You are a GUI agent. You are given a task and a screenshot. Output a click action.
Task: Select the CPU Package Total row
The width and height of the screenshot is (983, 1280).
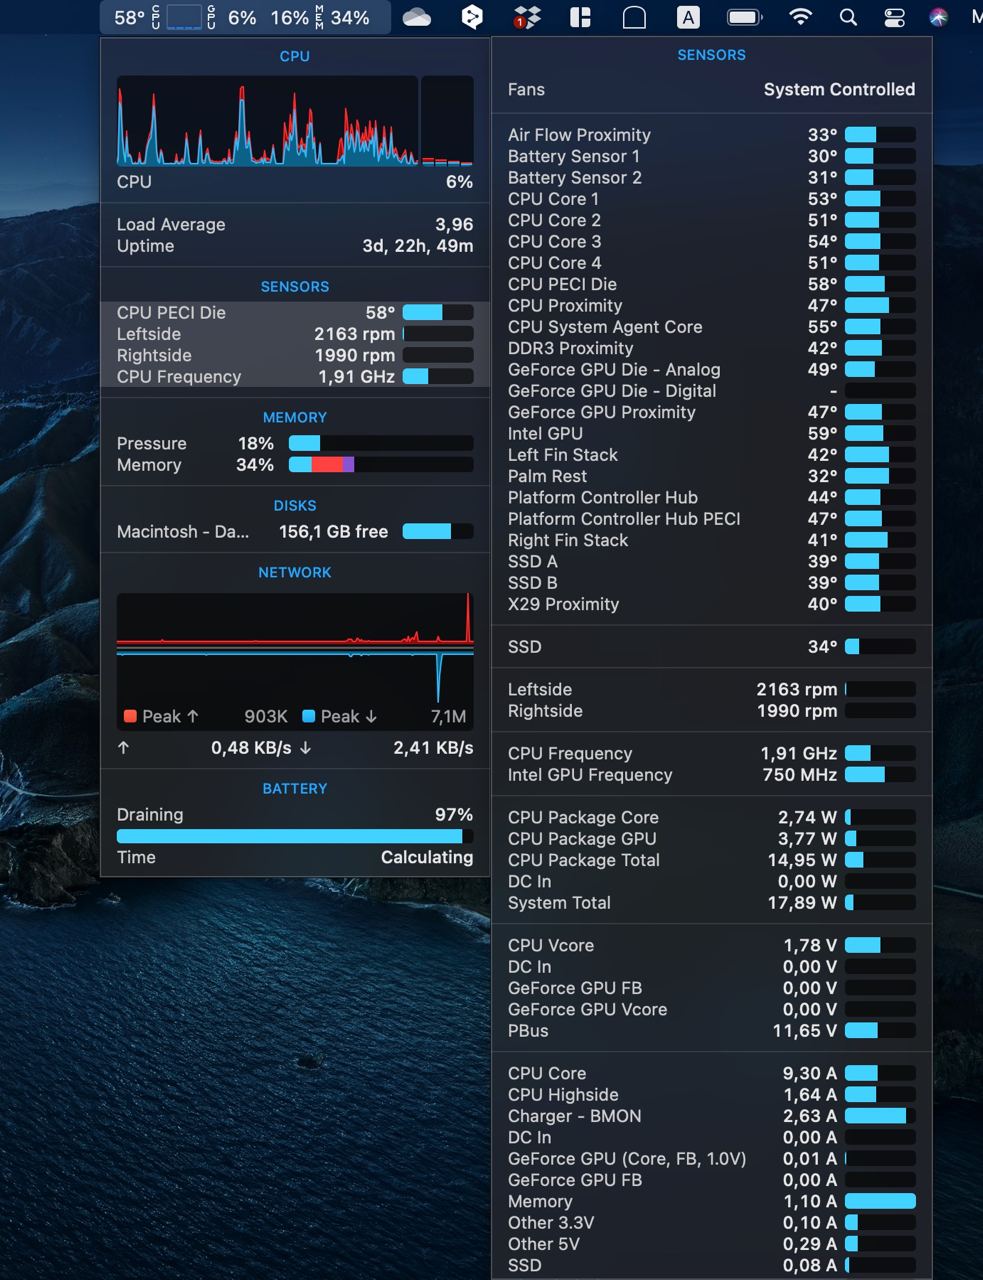[x=711, y=860]
